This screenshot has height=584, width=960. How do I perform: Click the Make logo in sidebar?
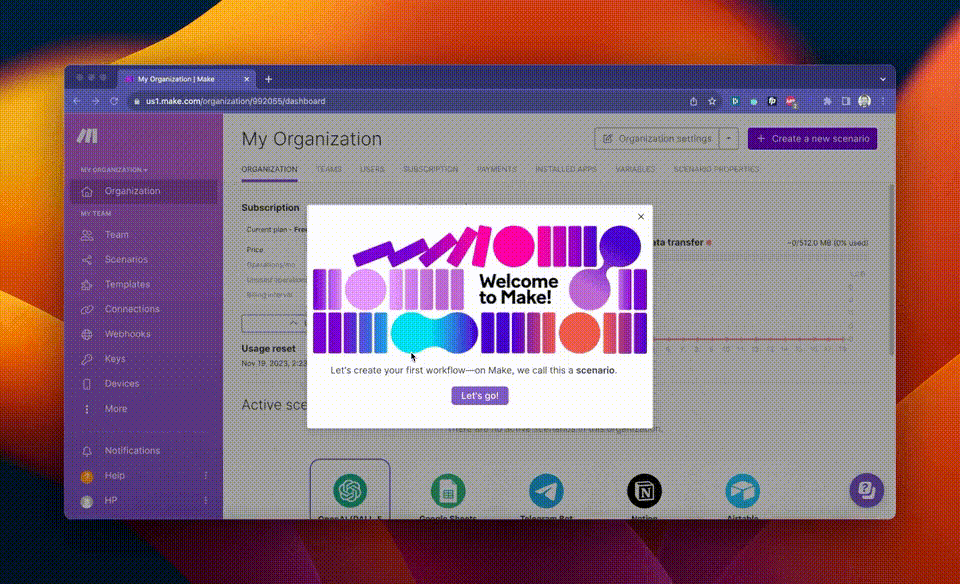88,136
